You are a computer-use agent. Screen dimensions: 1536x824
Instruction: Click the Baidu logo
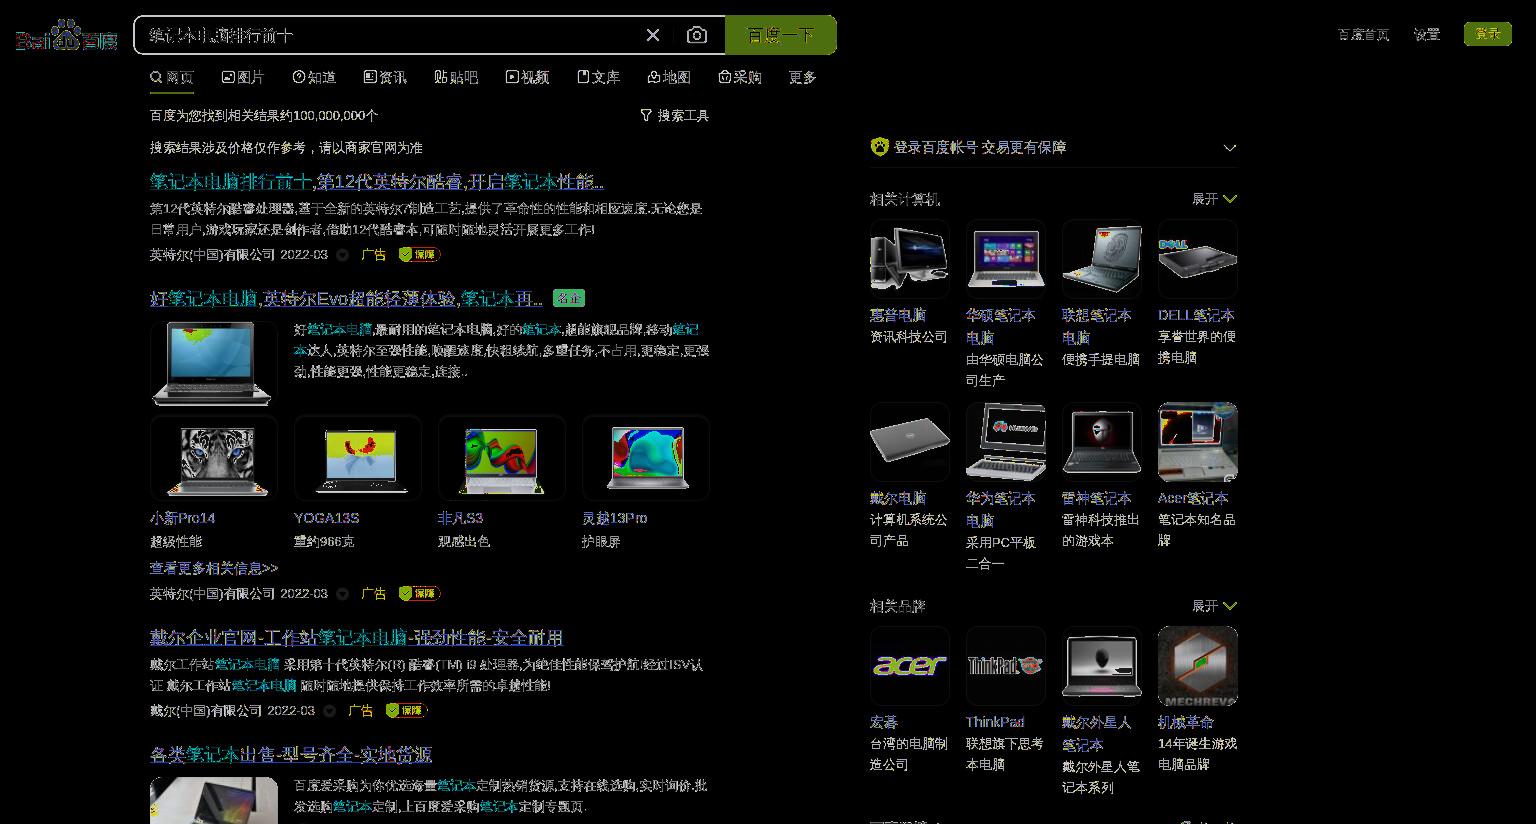coord(66,36)
